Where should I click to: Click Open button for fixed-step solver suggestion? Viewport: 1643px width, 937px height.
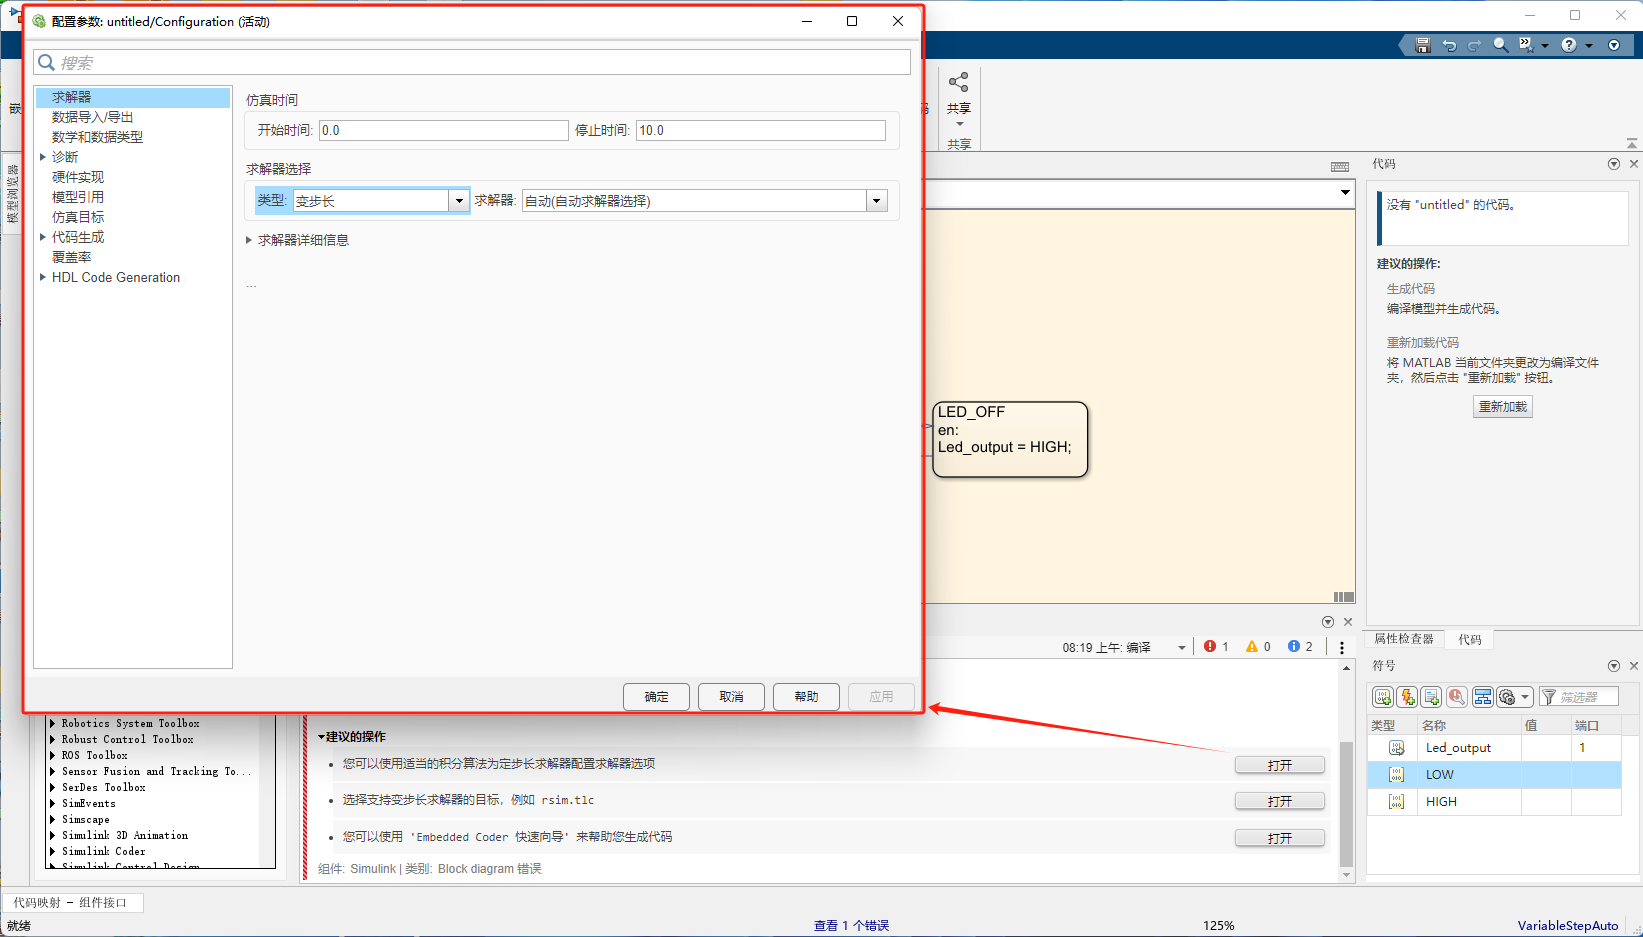[x=1280, y=765]
